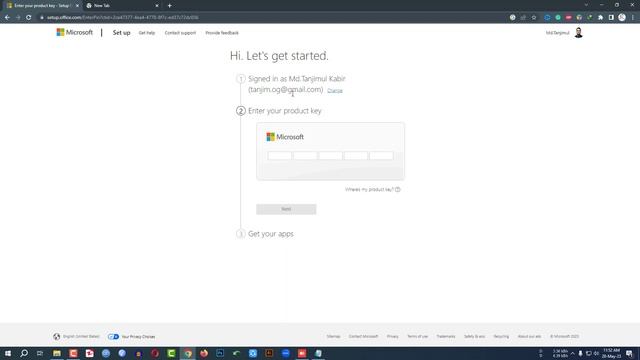Open the volume tray icon
Viewport: 640px width, 360px height.
tap(596, 353)
